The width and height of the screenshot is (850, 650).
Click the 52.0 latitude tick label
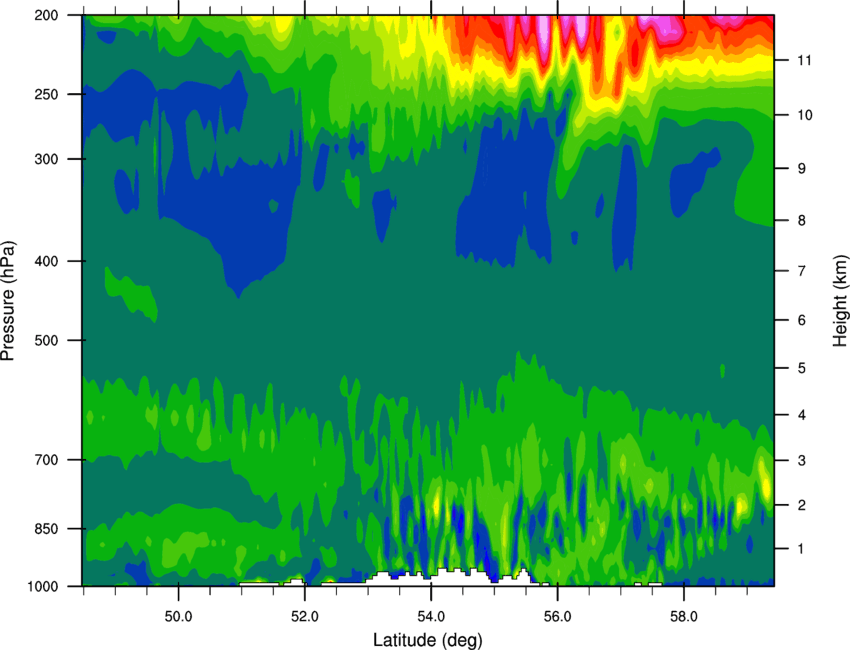305,617
